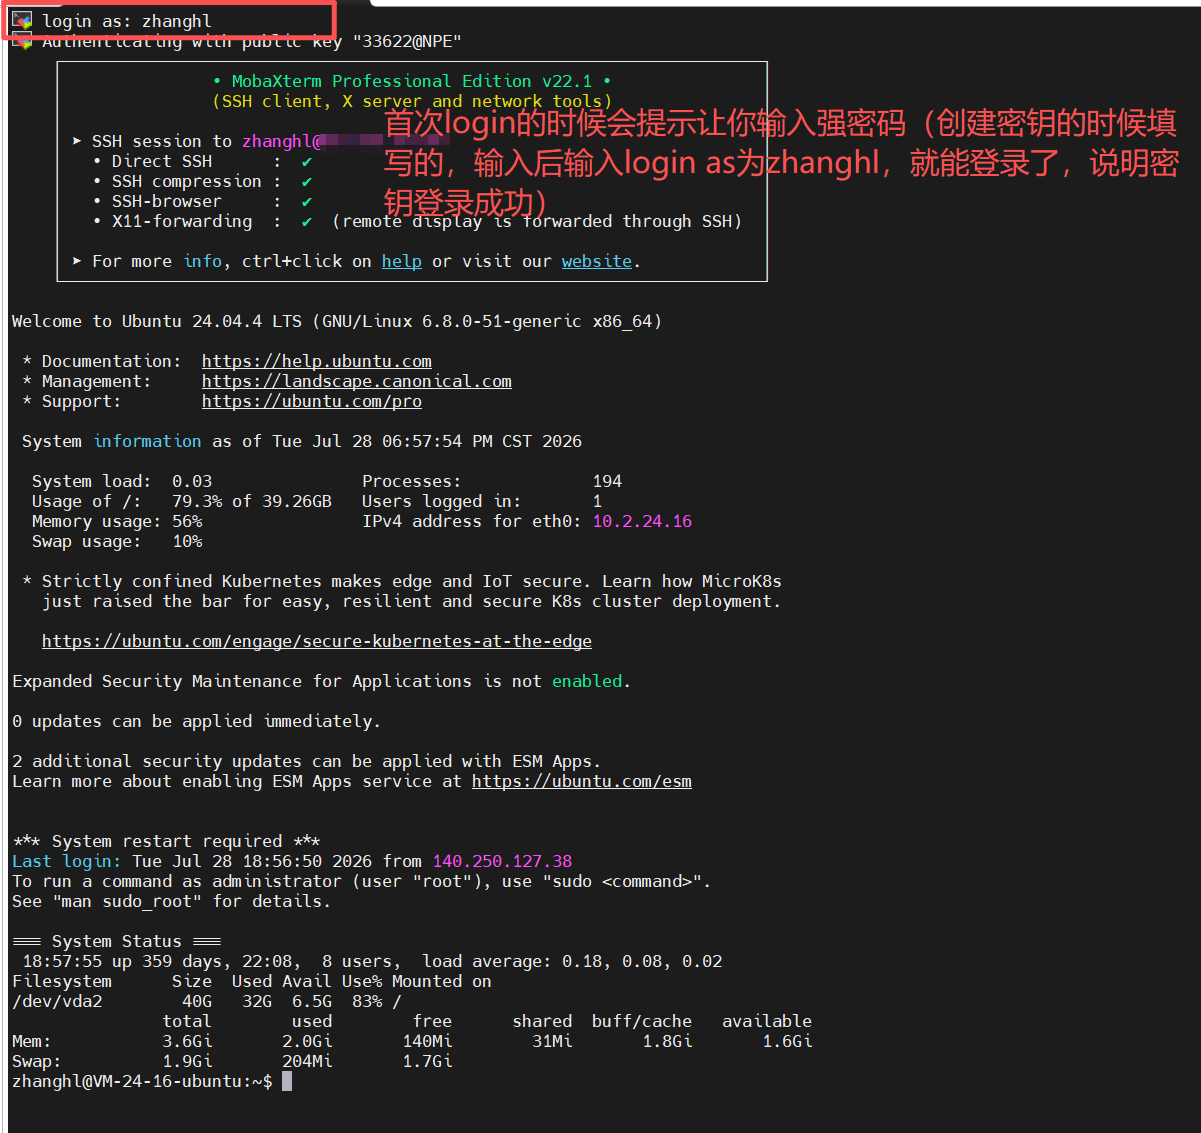
Task: Click the 'Mem:' row label
Action: point(32,1041)
